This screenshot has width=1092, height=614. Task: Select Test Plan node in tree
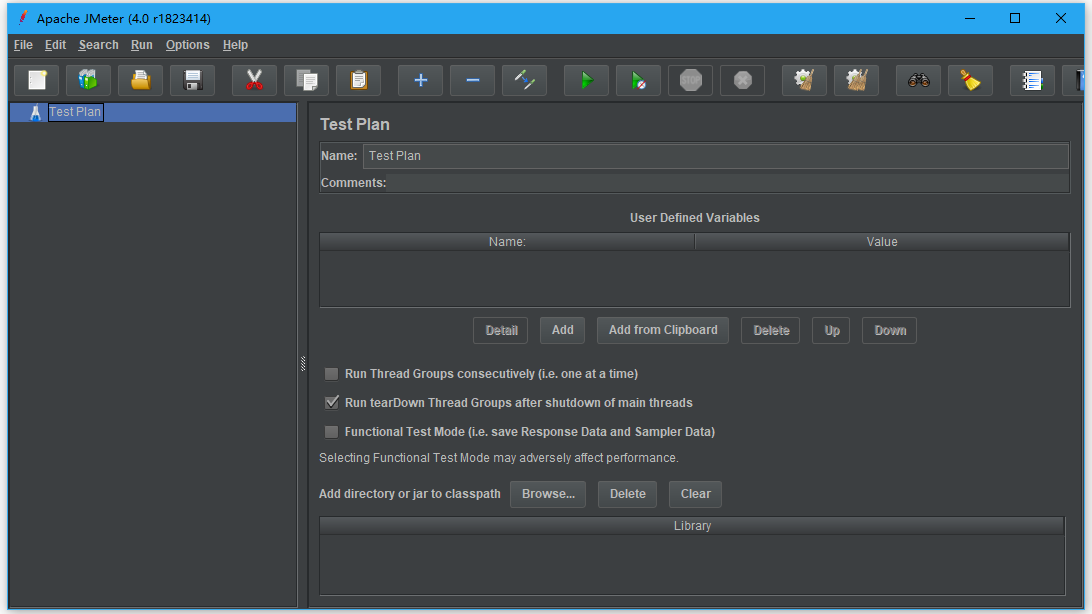[75, 112]
